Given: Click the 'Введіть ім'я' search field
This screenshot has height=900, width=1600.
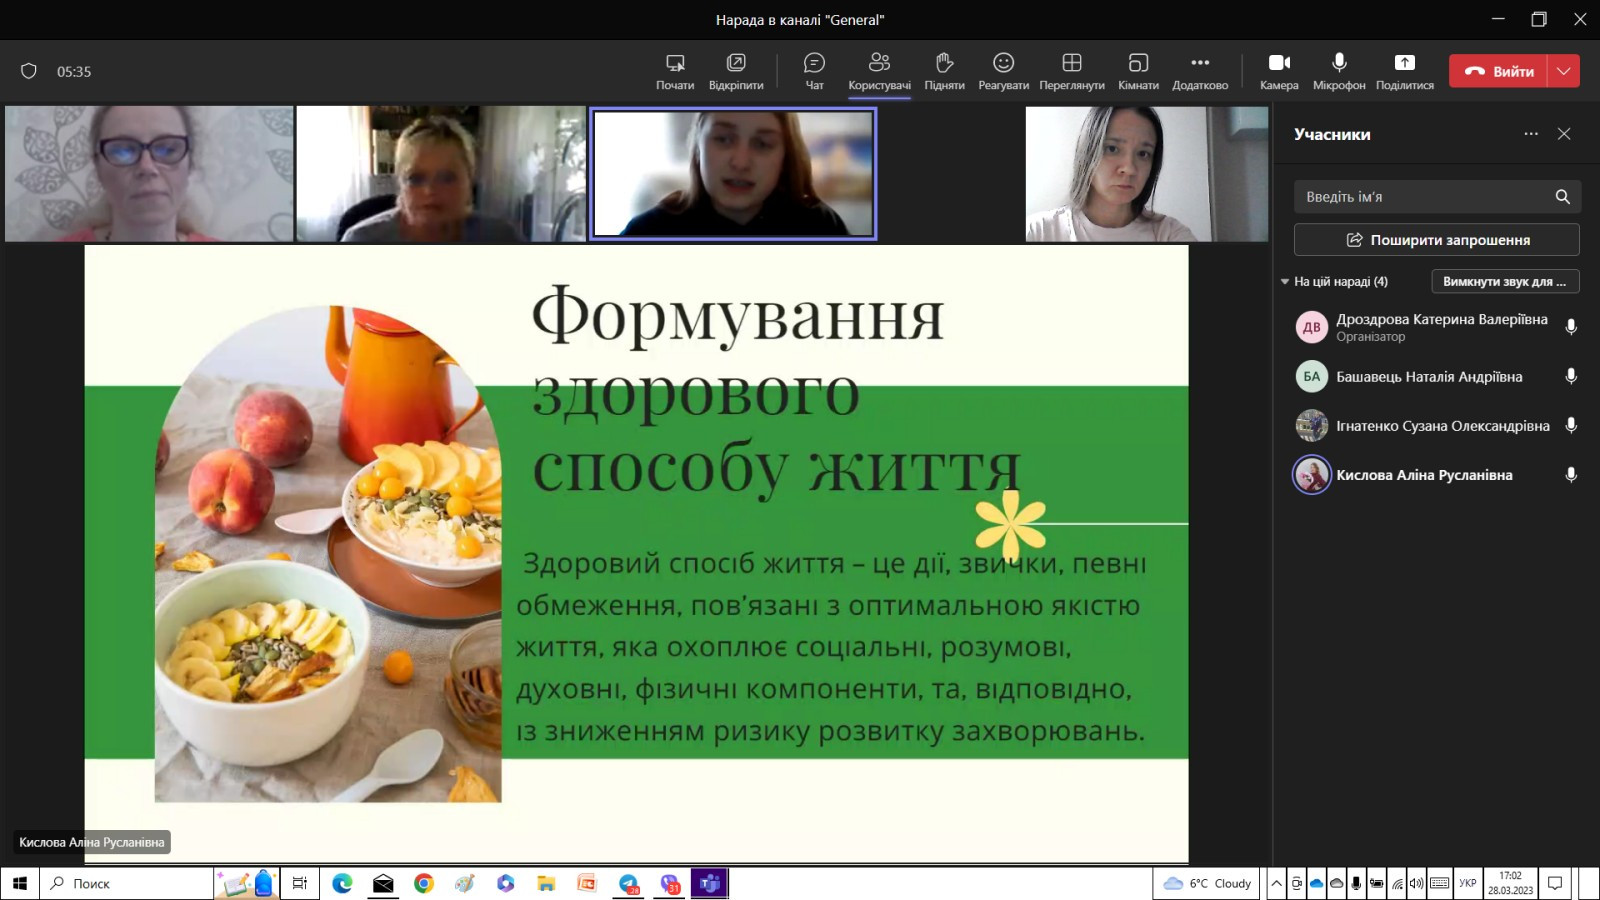Looking at the screenshot, I should (x=1422, y=197).
